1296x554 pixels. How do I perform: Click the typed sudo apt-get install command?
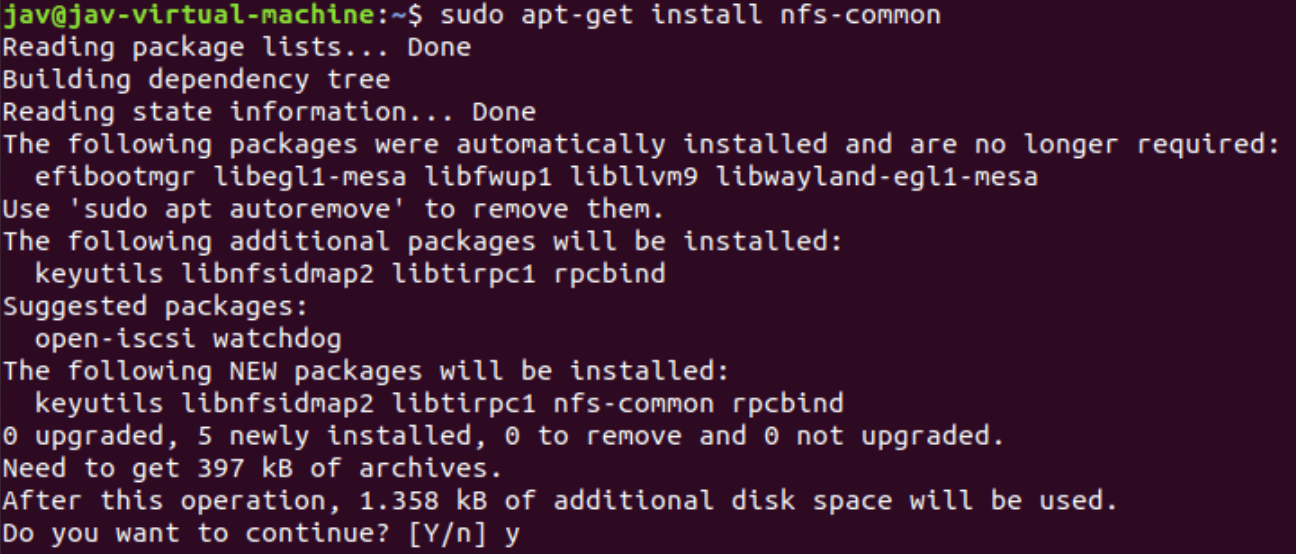689,15
